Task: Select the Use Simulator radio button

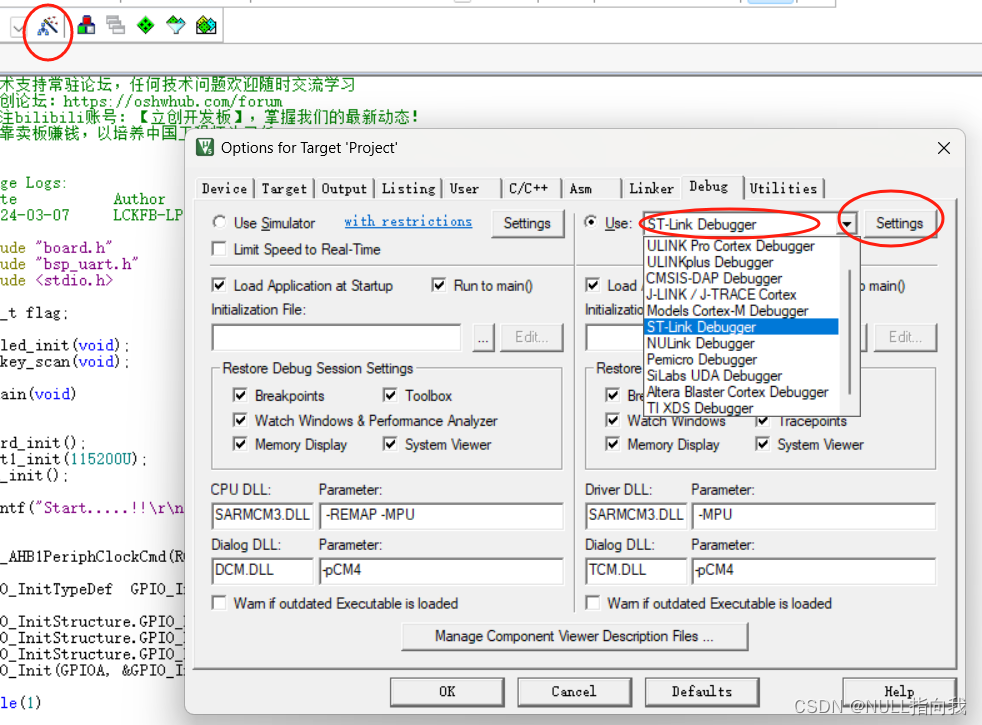Action: tap(219, 222)
